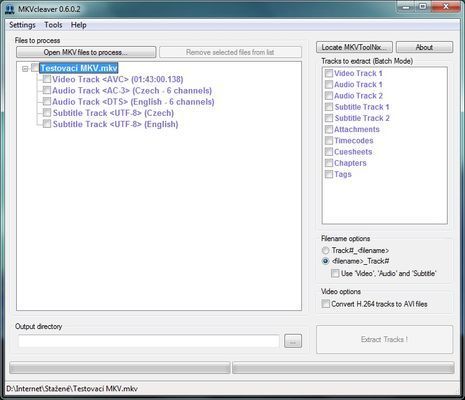Collapse the Testovaci MKV.mkv tree node
This screenshot has width=465, height=400.
[25, 69]
